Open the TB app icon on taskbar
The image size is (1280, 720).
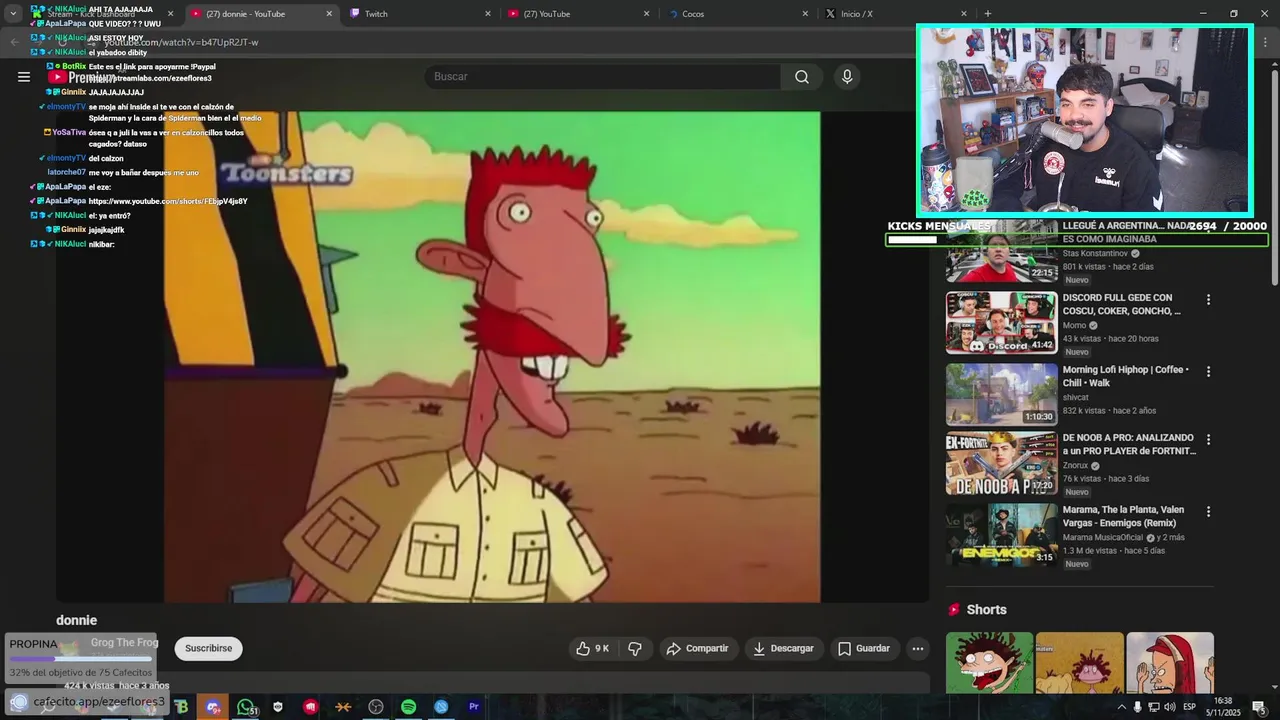(181, 707)
